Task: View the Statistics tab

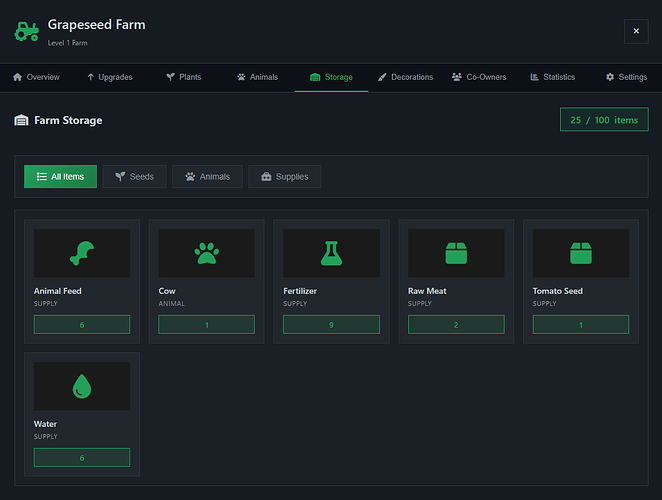Action: pos(553,77)
